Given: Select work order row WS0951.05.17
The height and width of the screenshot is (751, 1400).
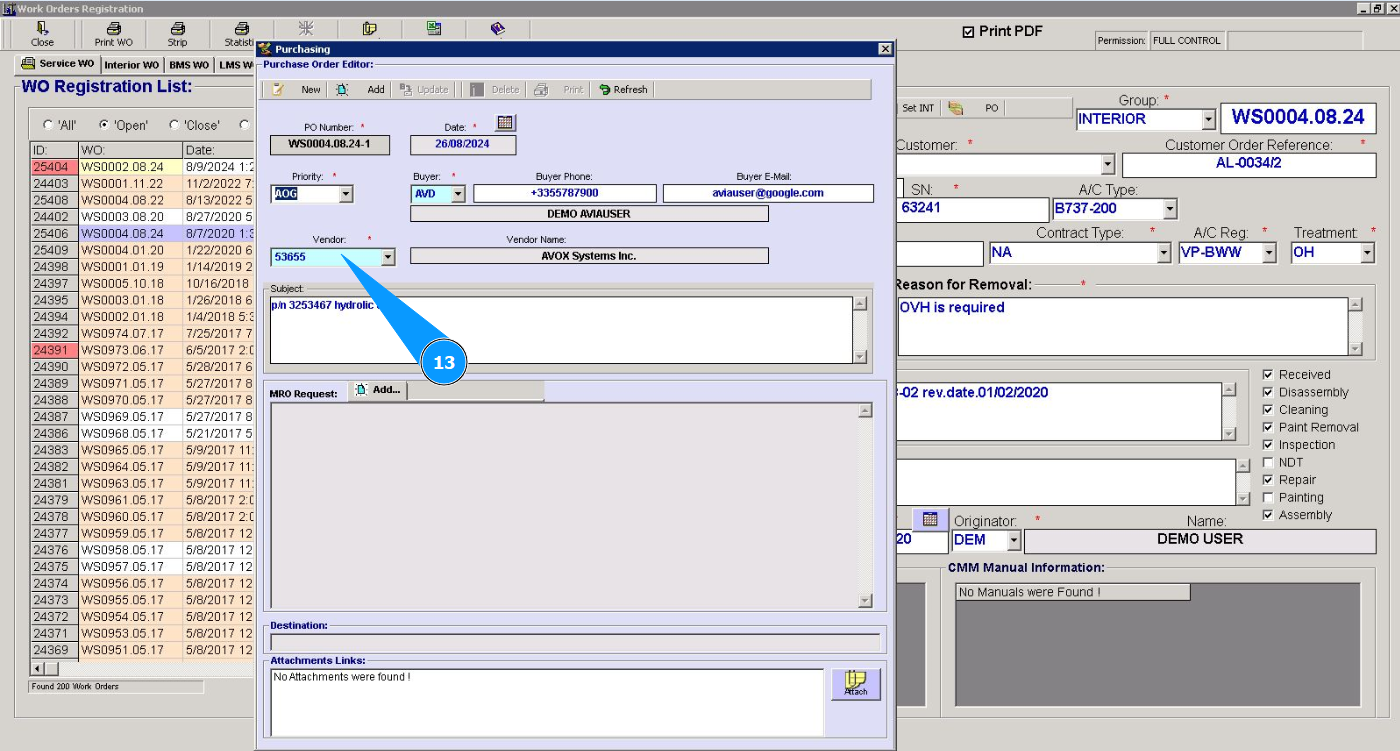Looking at the screenshot, I should point(141,650).
